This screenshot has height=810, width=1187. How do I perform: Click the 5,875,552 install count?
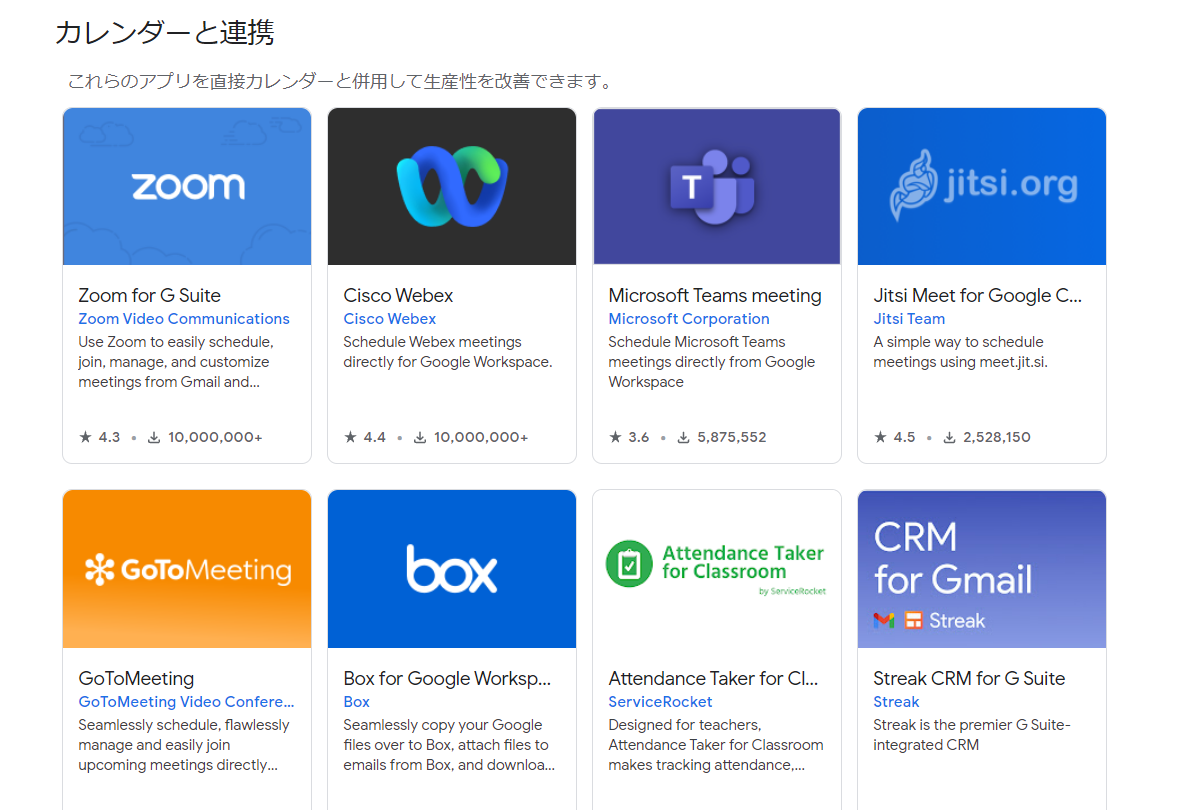click(732, 438)
